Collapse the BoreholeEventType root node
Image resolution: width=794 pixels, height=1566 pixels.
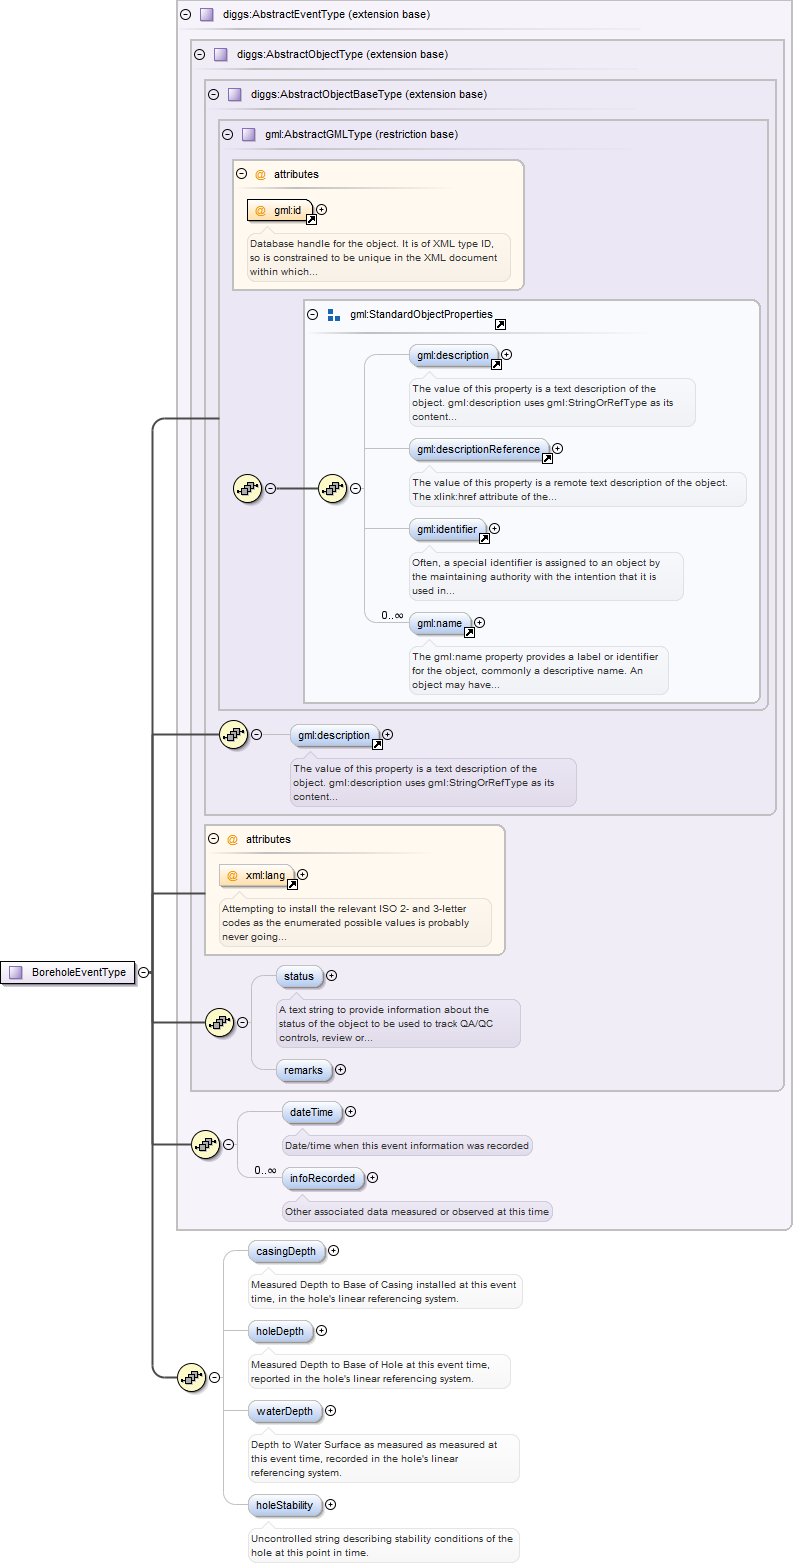pos(144,972)
